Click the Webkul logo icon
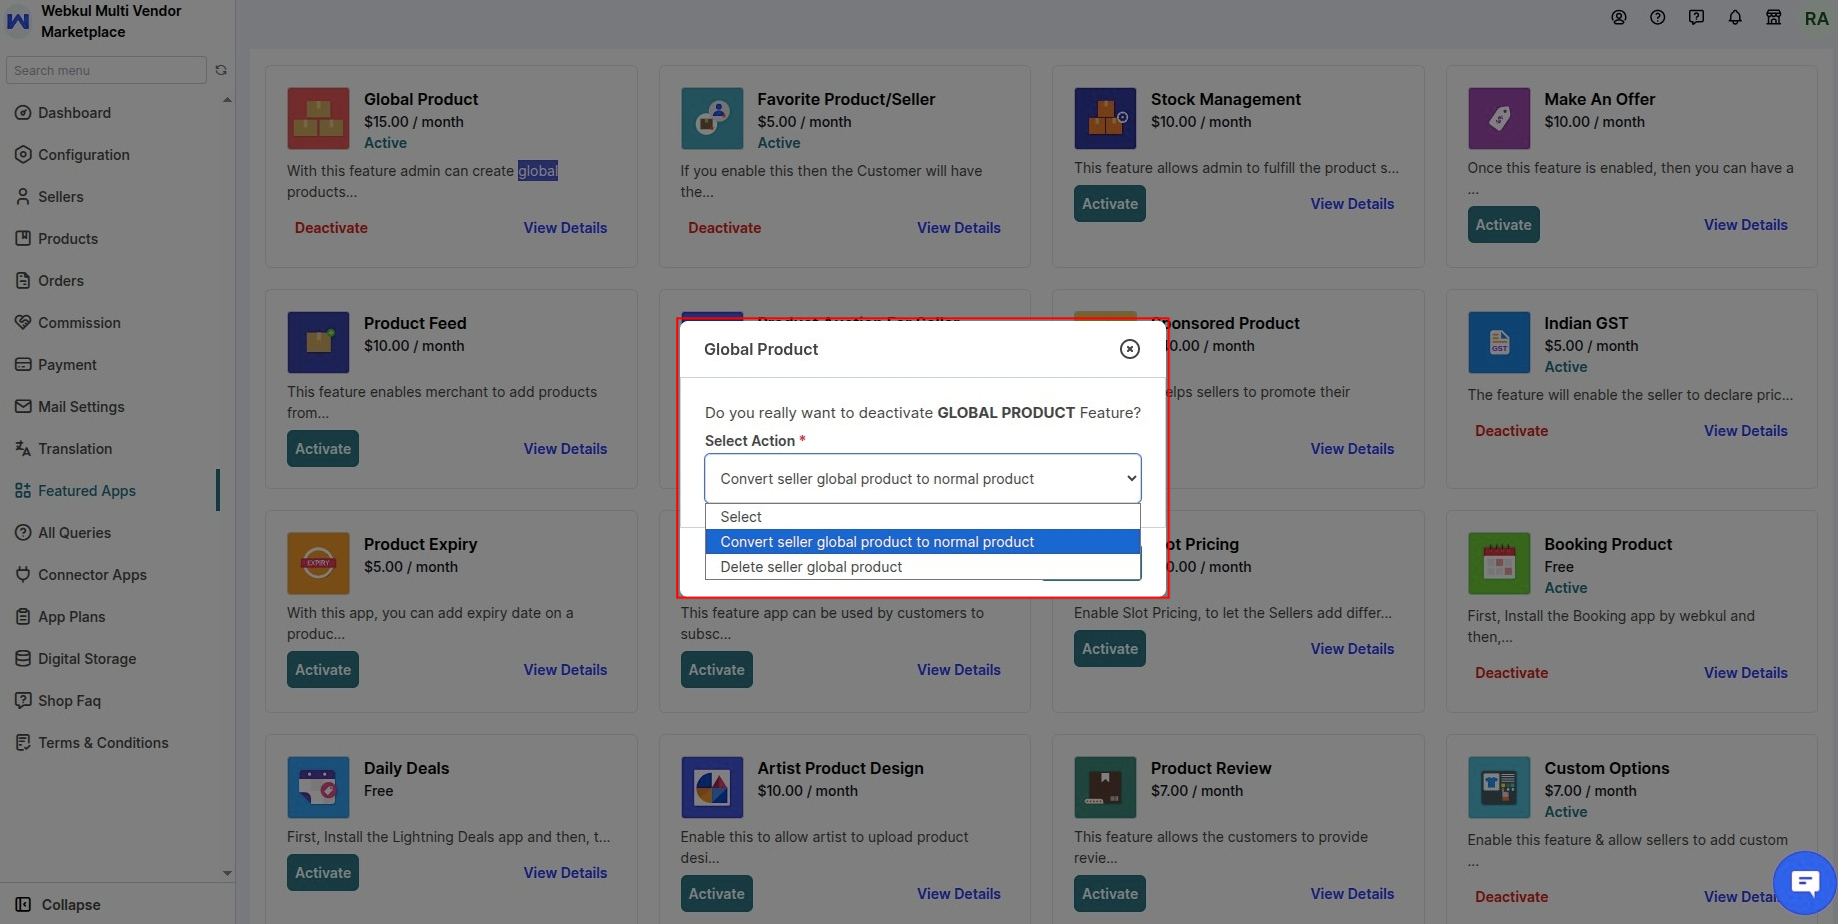Screen dimensions: 1838x924 pyautogui.click(x=18, y=20)
